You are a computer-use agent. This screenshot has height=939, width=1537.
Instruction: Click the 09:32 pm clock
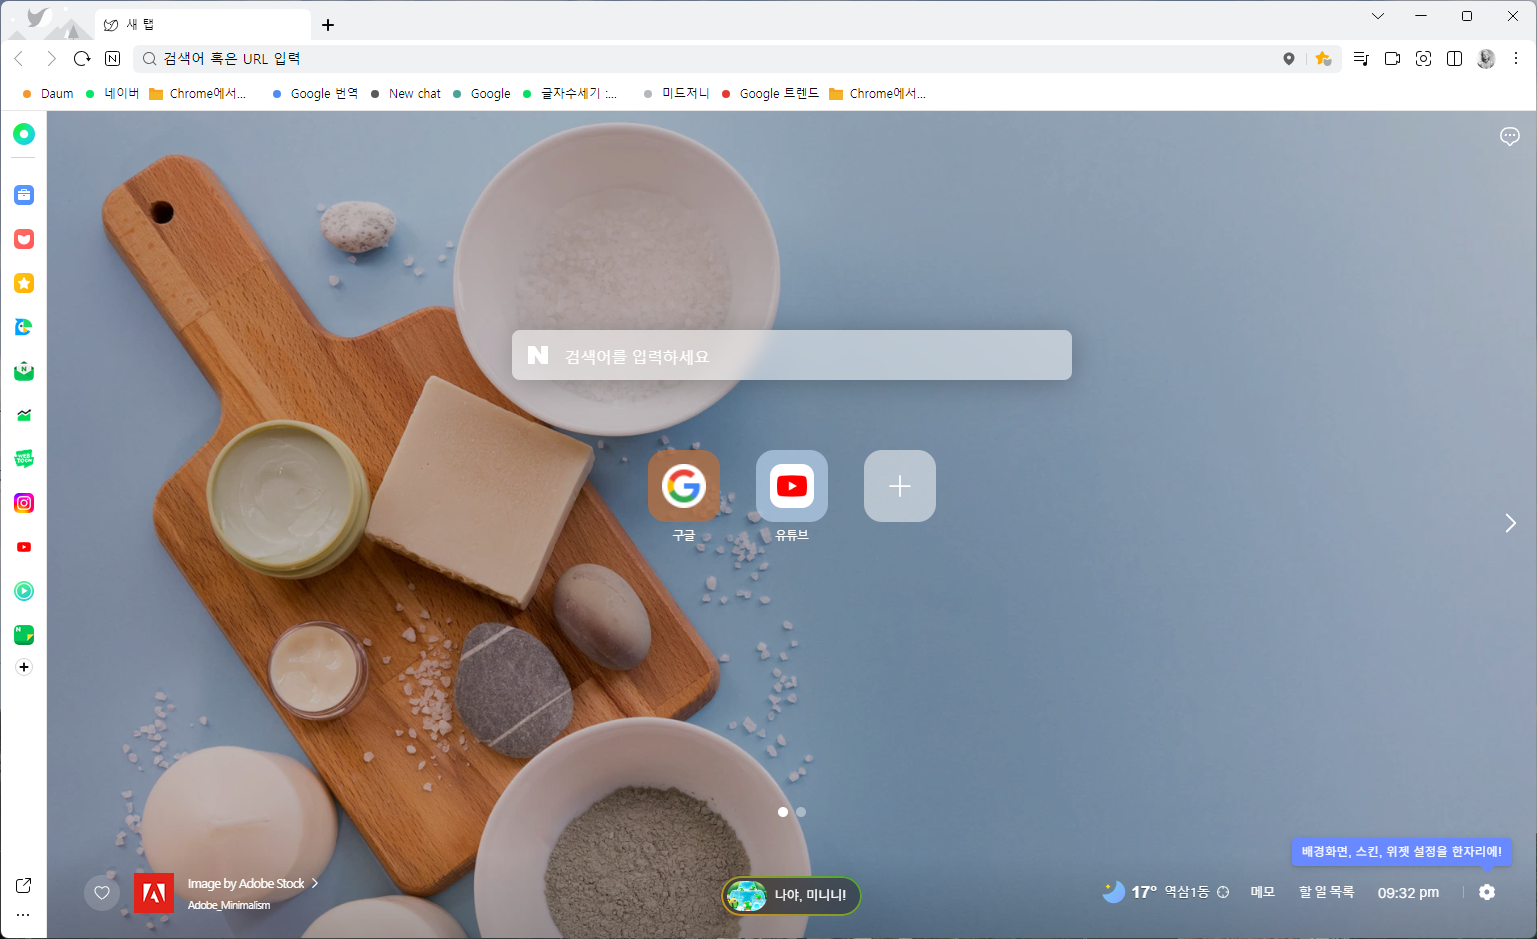click(x=1408, y=892)
